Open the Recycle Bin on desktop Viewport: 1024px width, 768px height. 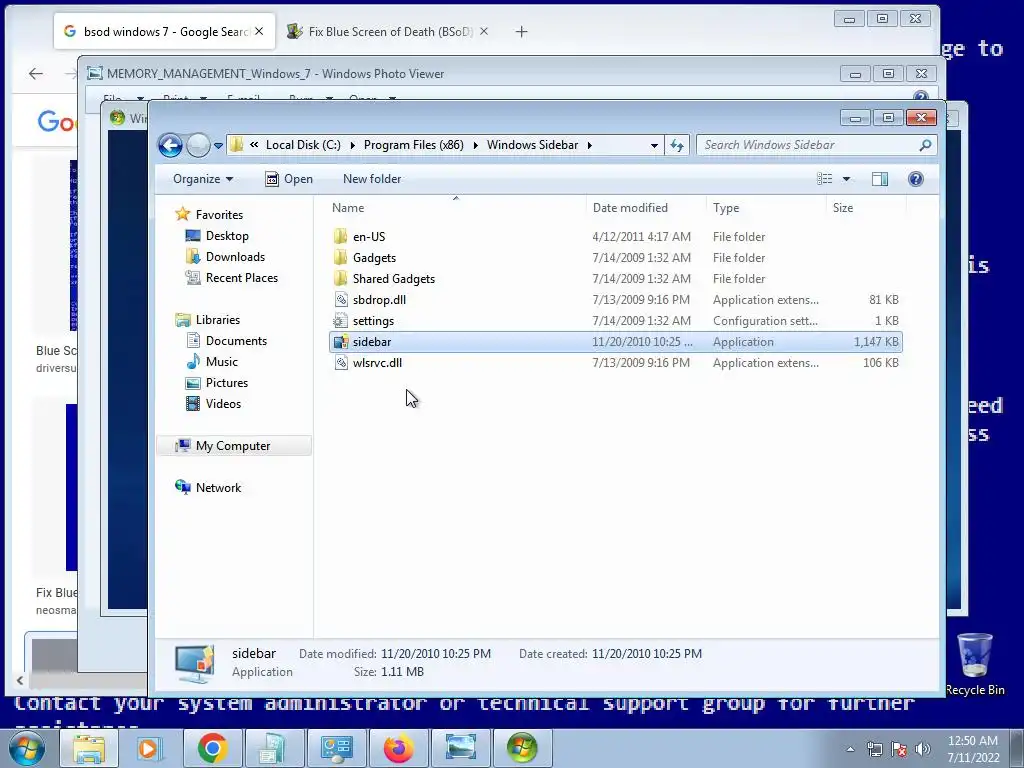coord(975,664)
